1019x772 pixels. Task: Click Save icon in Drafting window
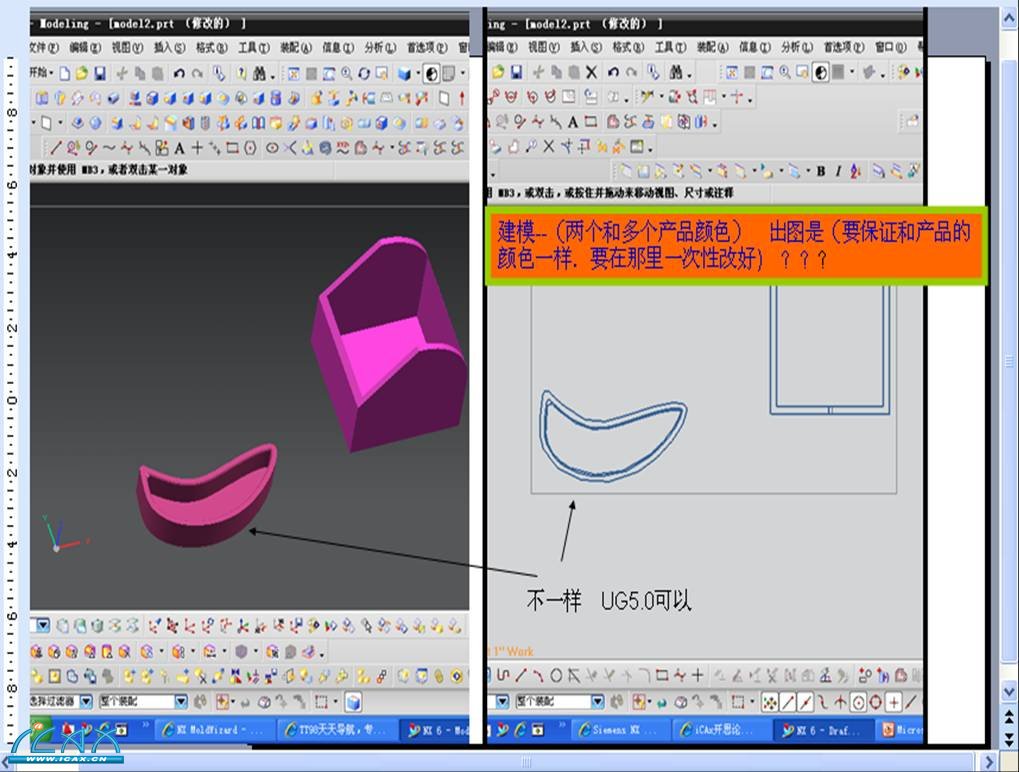click(516, 71)
